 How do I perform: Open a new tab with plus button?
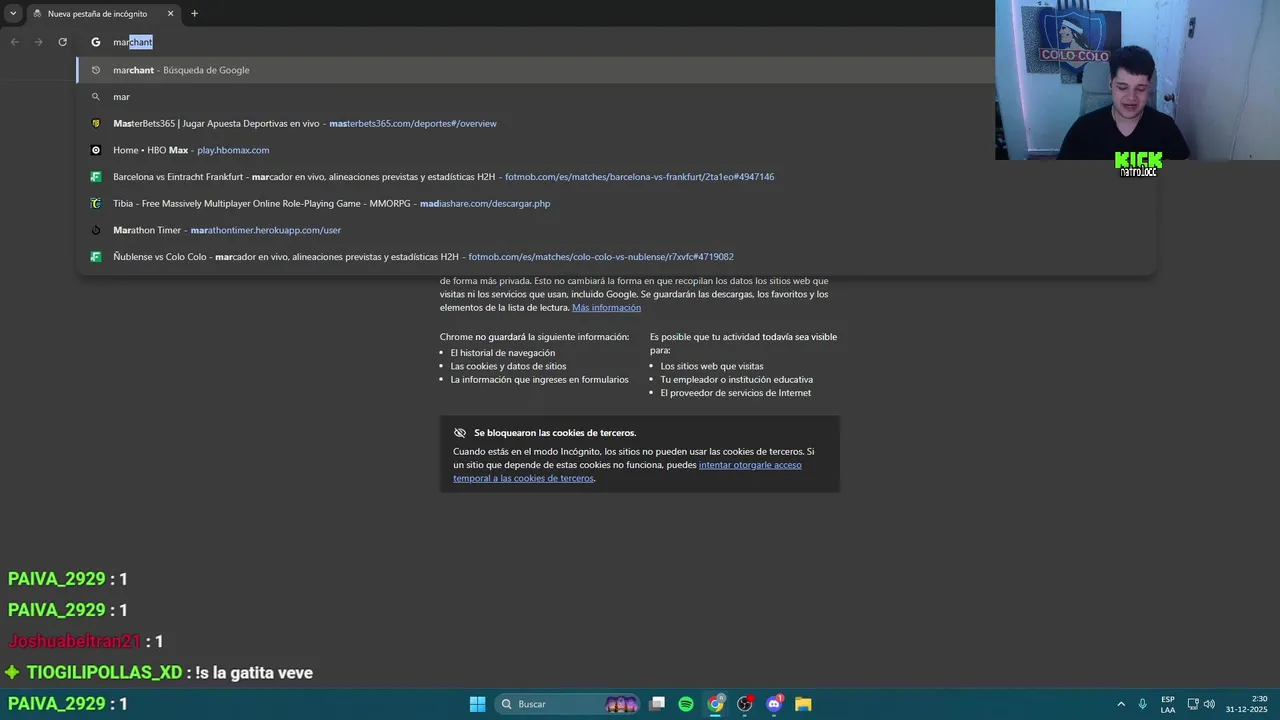coord(194,14)
